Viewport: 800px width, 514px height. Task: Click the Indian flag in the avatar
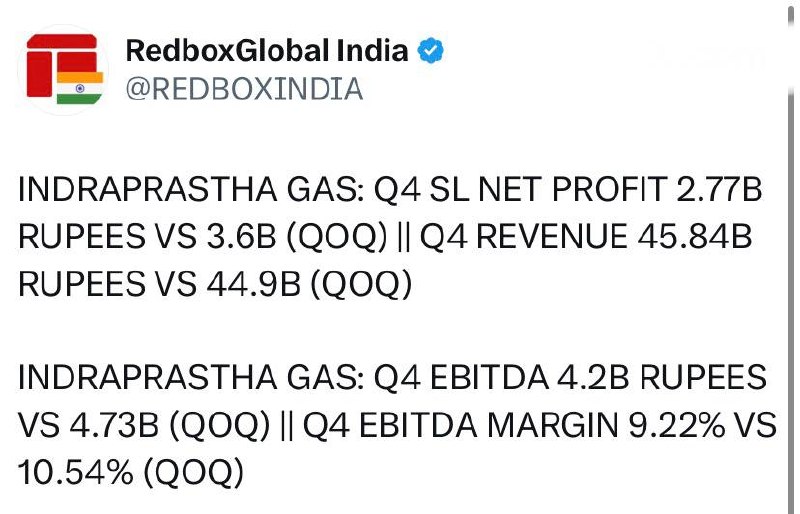pos(80,88)
